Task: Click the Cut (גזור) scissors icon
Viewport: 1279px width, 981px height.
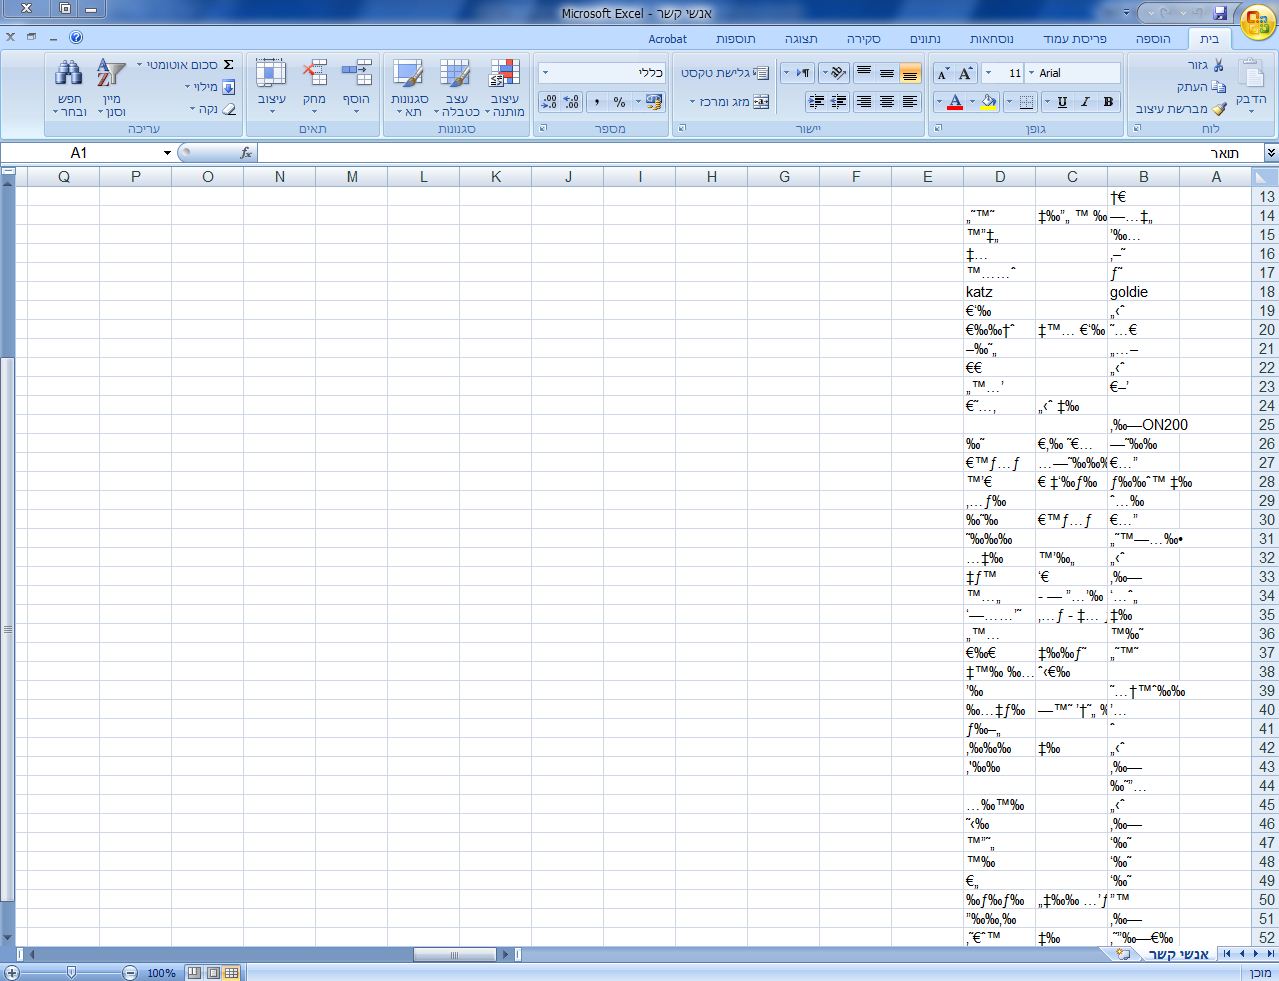Action: (x=1218, y=65)
